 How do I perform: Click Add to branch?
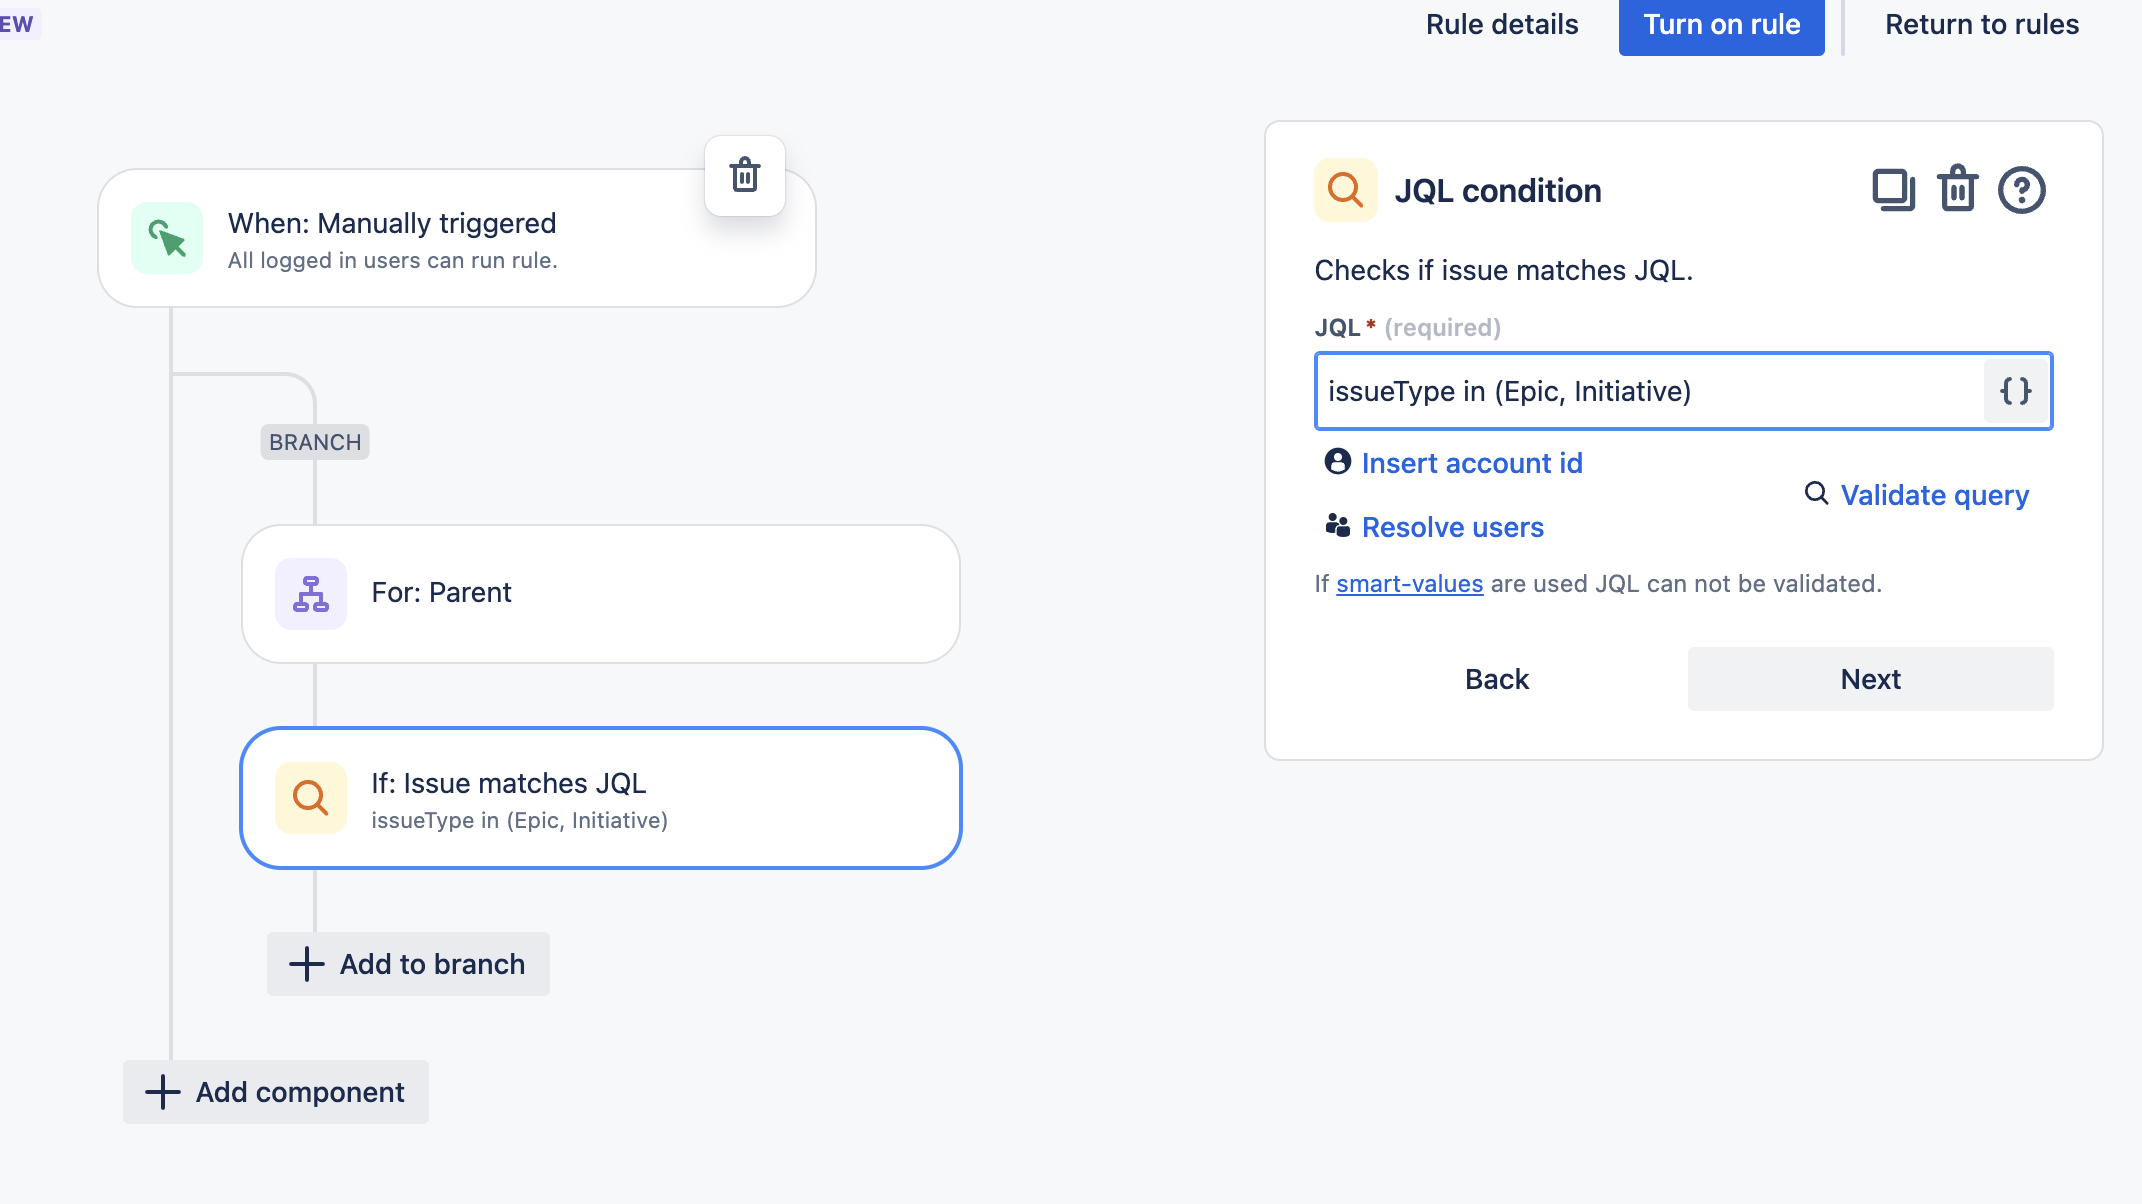[408, 964]
